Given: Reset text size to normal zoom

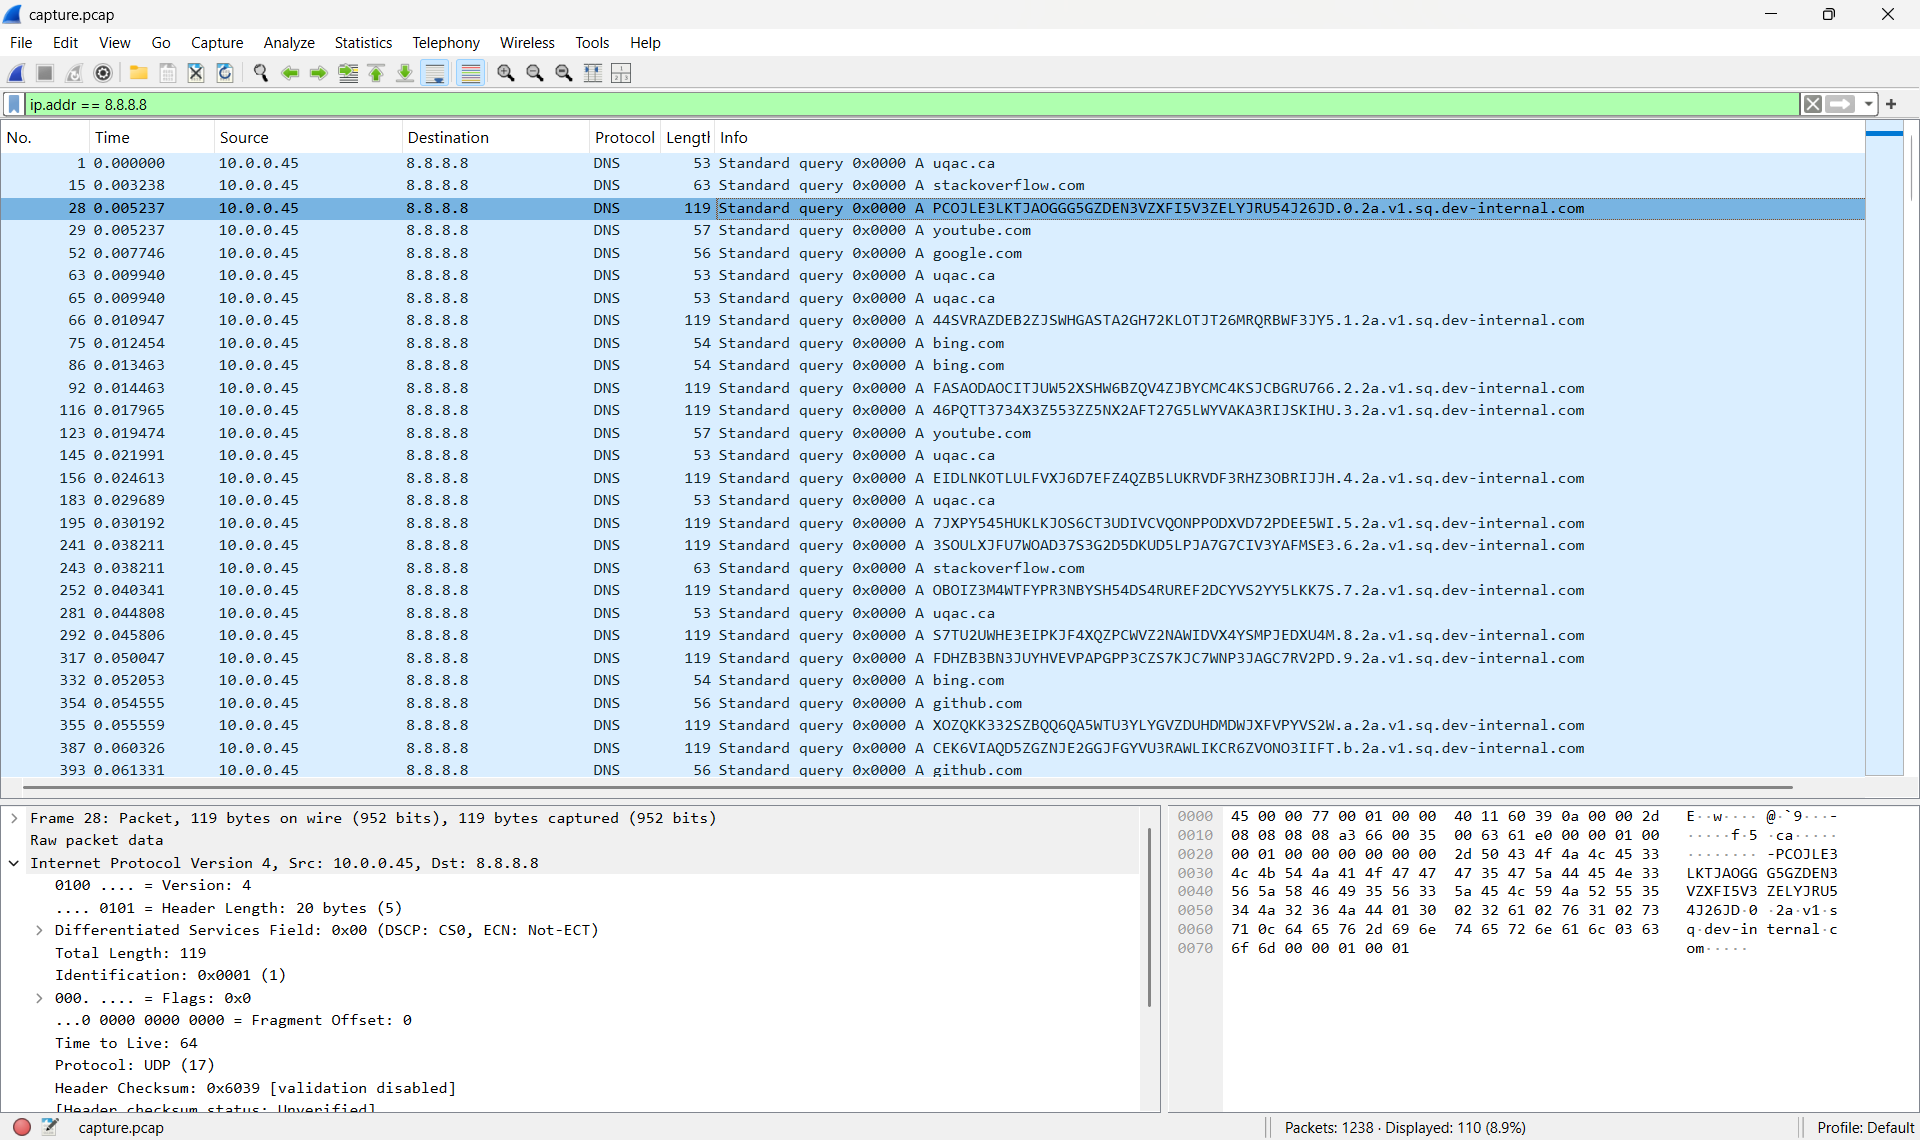Looking at the screenshot, I should (x=564, y=73).
